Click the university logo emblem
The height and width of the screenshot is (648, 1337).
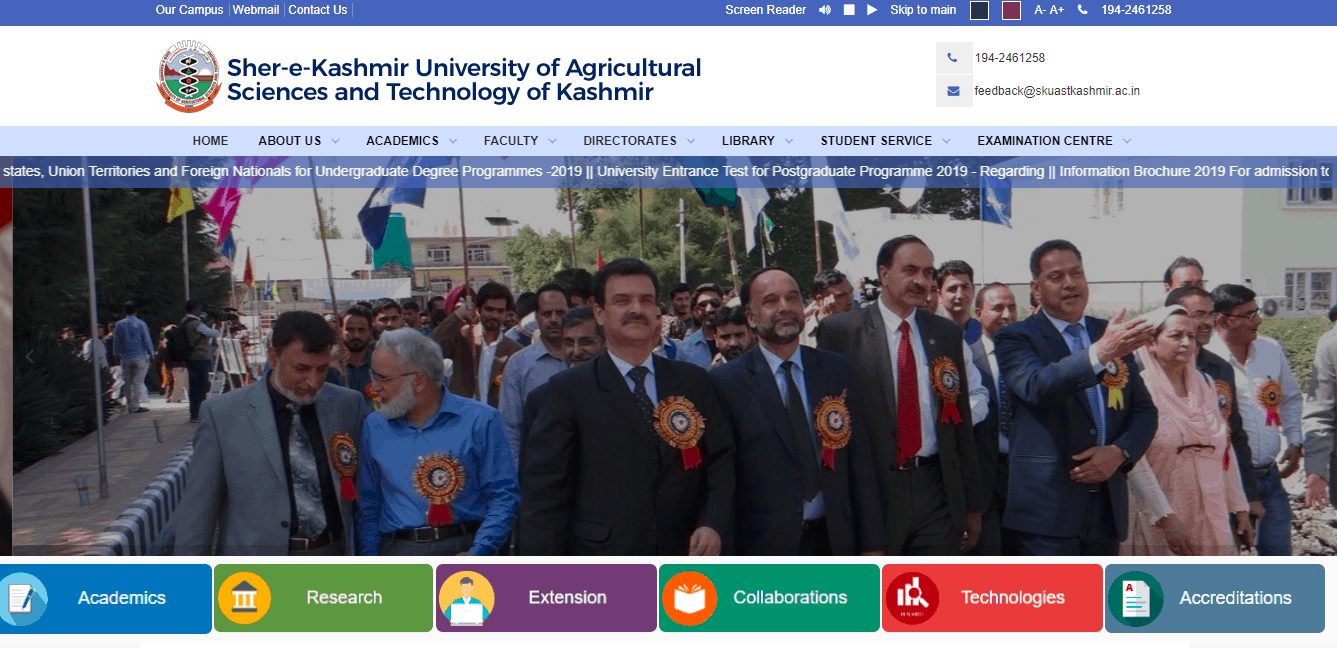(188, 77)
